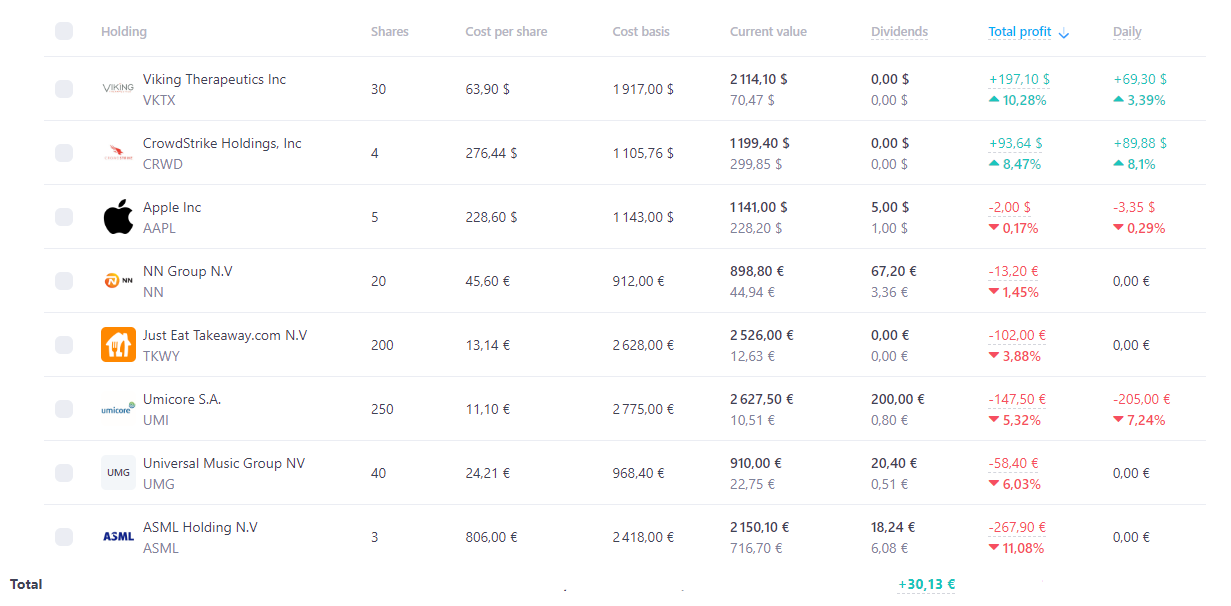Sort by the Shares column header

tap(390, 32)
